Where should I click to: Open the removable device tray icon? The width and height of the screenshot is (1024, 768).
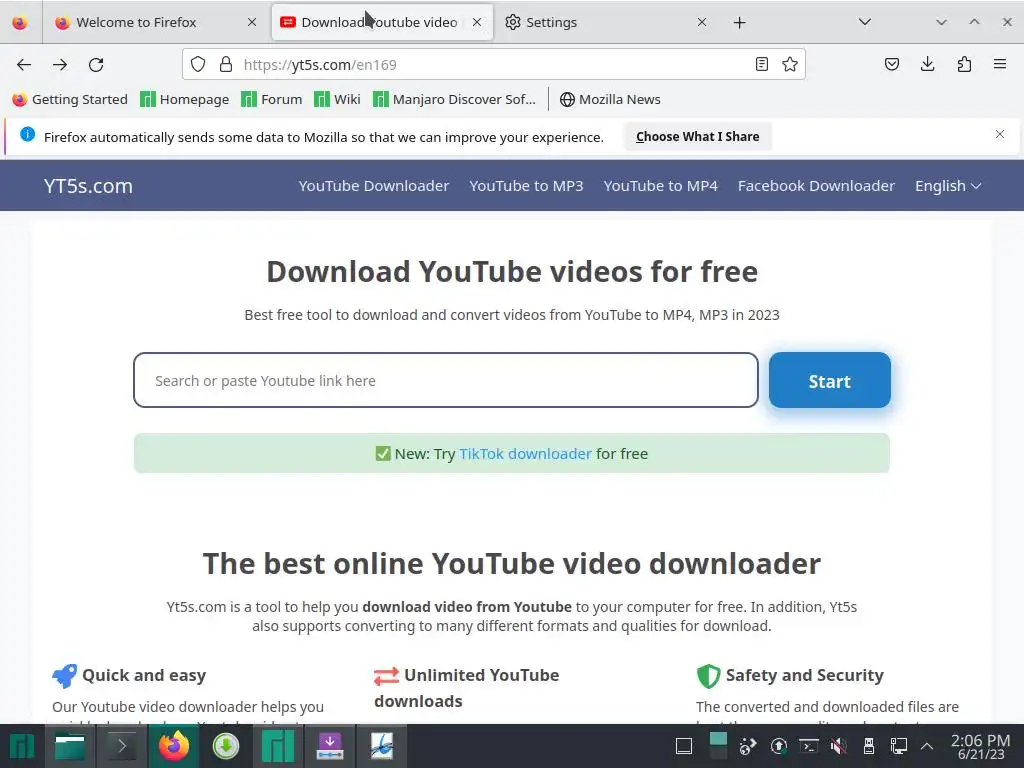(869, 746)
